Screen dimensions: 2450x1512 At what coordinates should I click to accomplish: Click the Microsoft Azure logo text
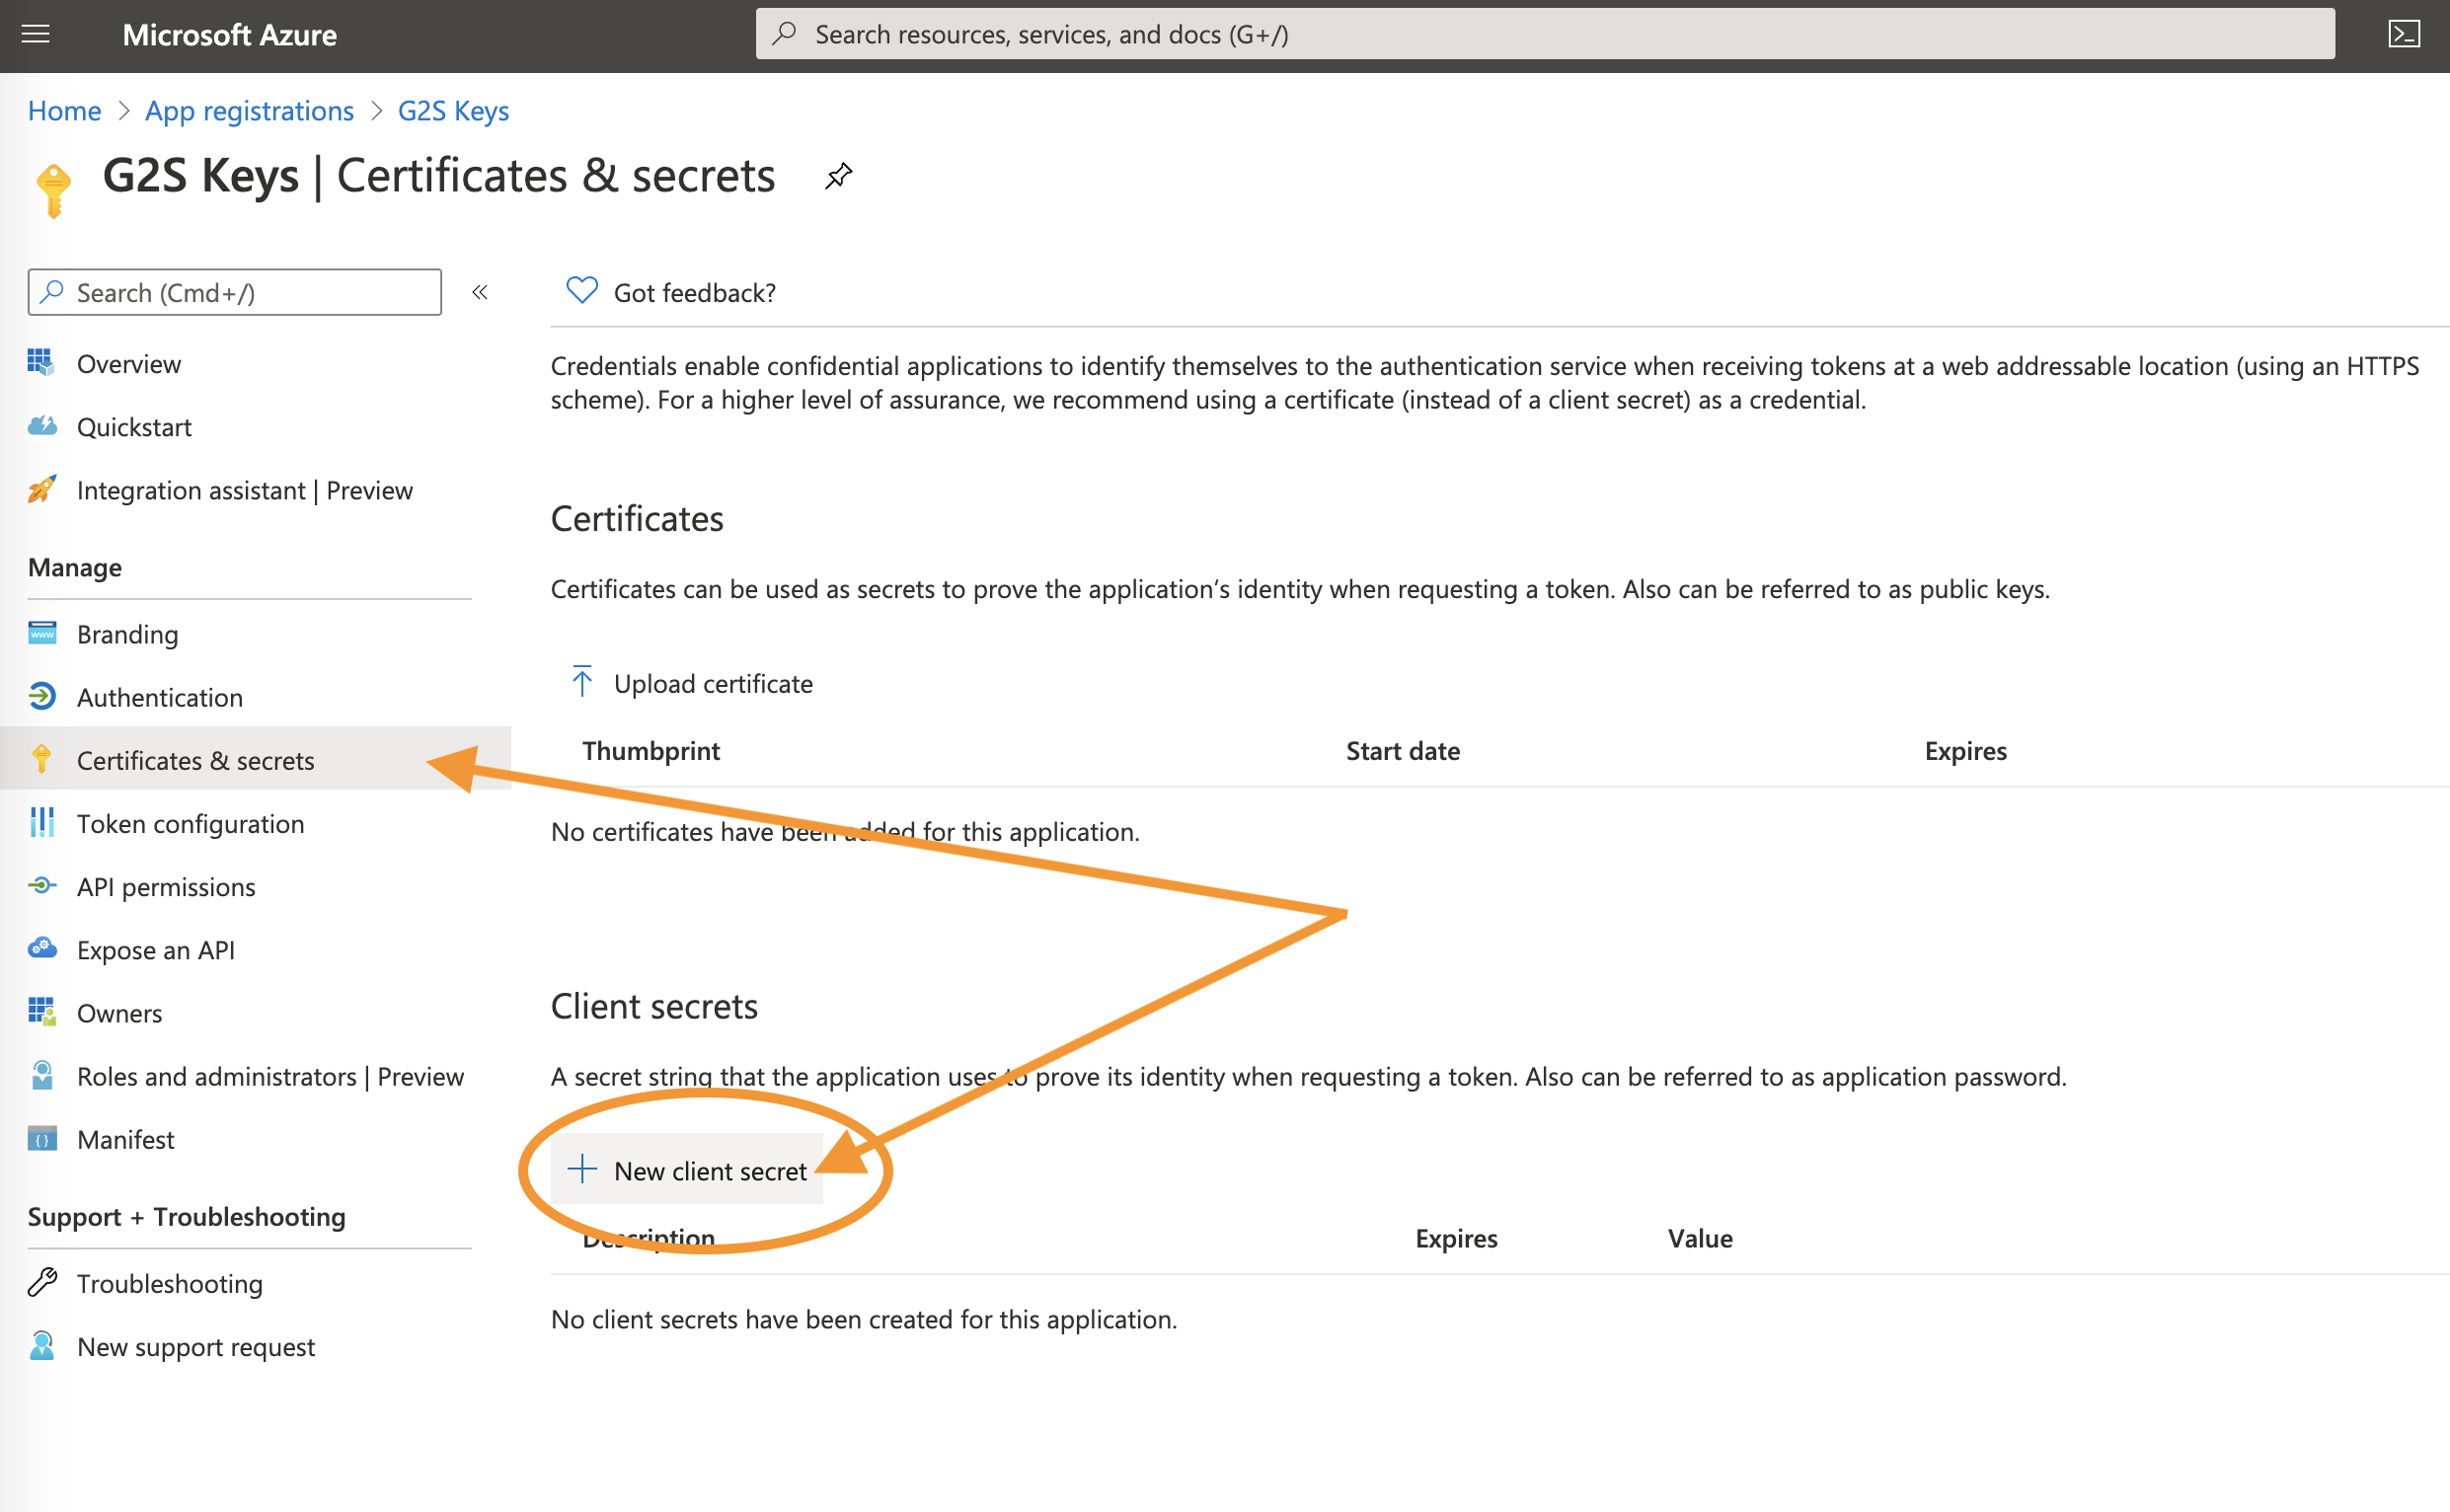[229, 35]
